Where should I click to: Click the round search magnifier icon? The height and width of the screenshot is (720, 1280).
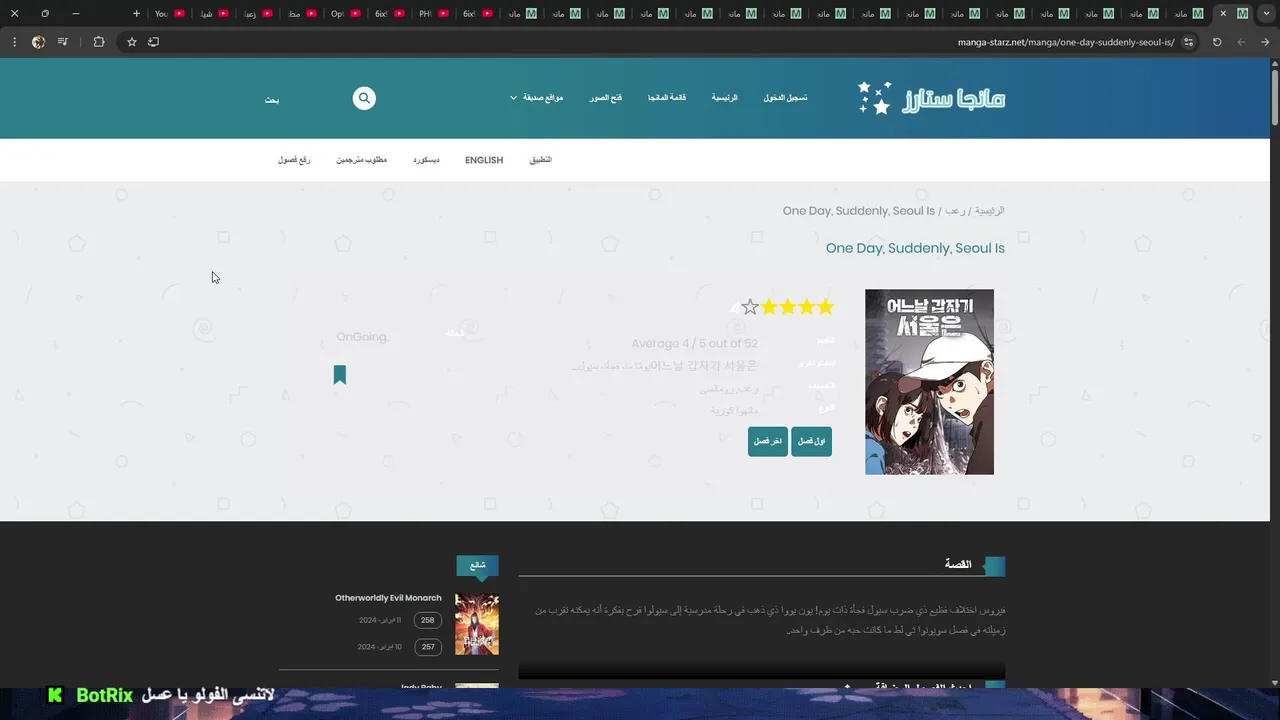point(364,98)
